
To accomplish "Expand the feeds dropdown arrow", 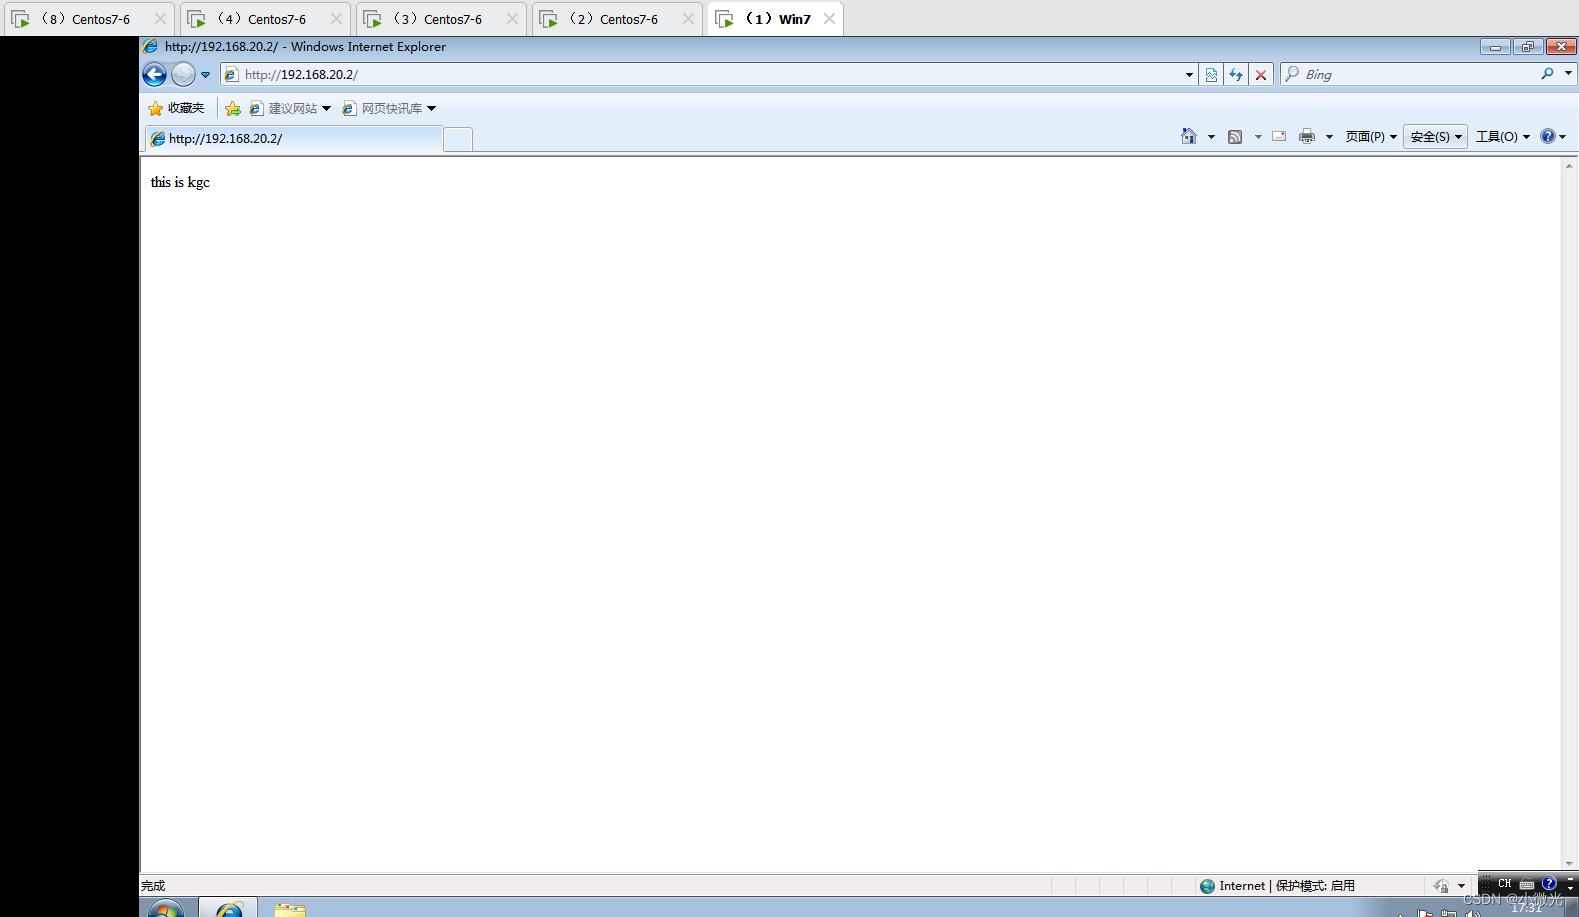I will pos(1258,137).
